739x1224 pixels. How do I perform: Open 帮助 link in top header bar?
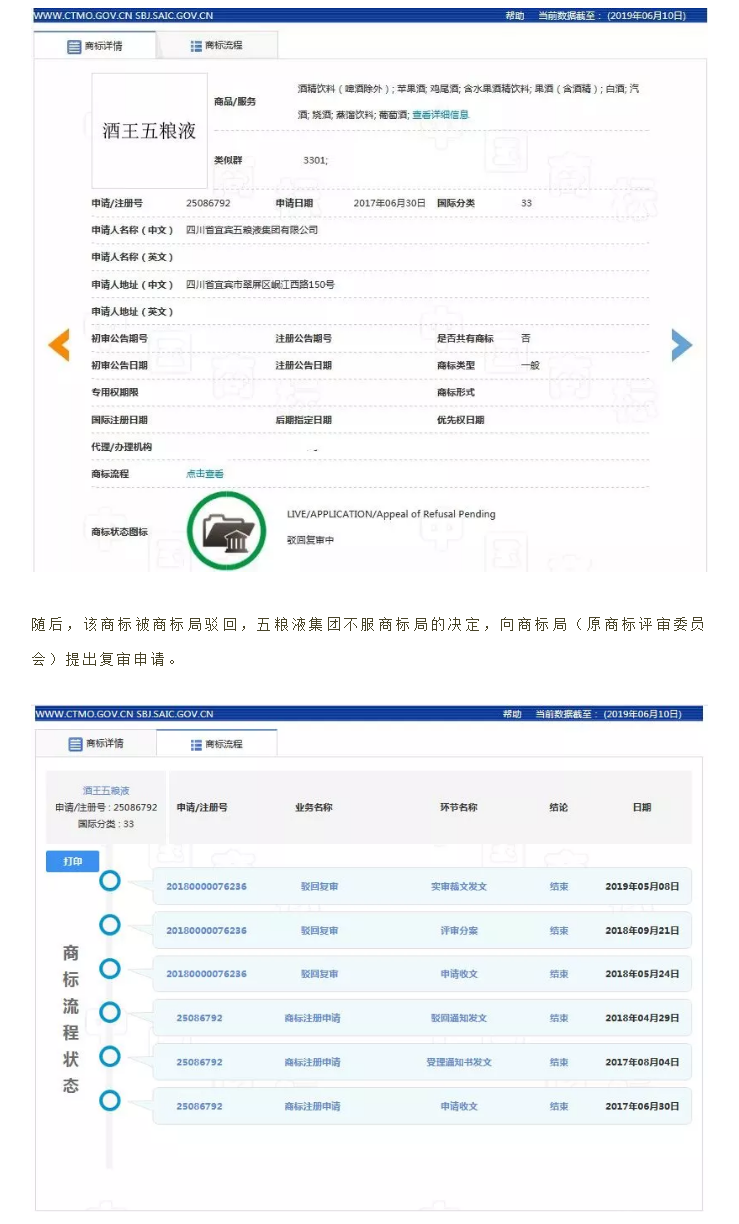514,16
